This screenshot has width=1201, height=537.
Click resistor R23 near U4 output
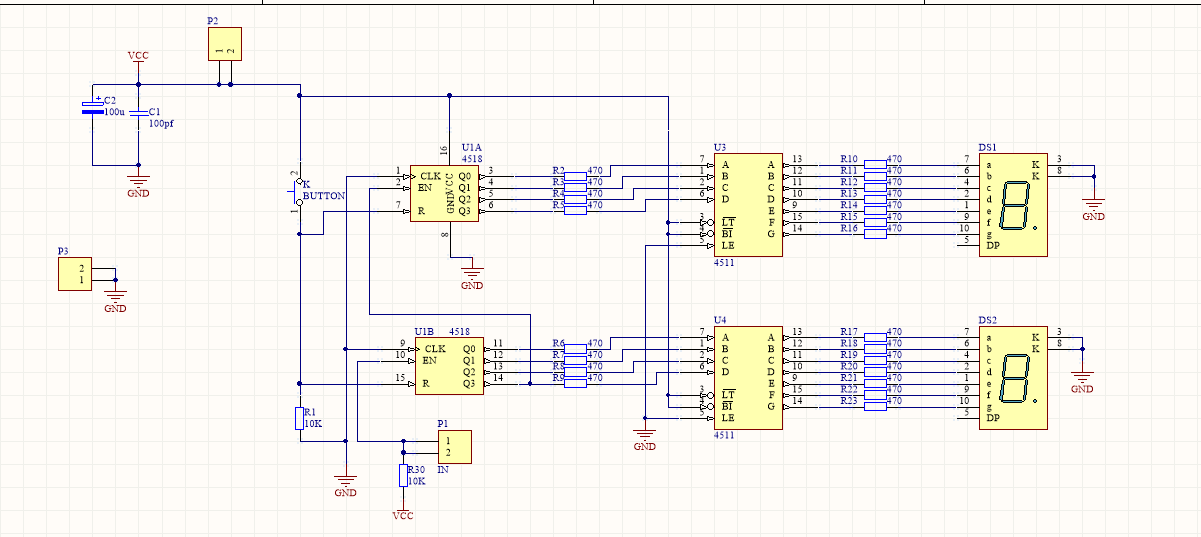click(x=875, y=401)
